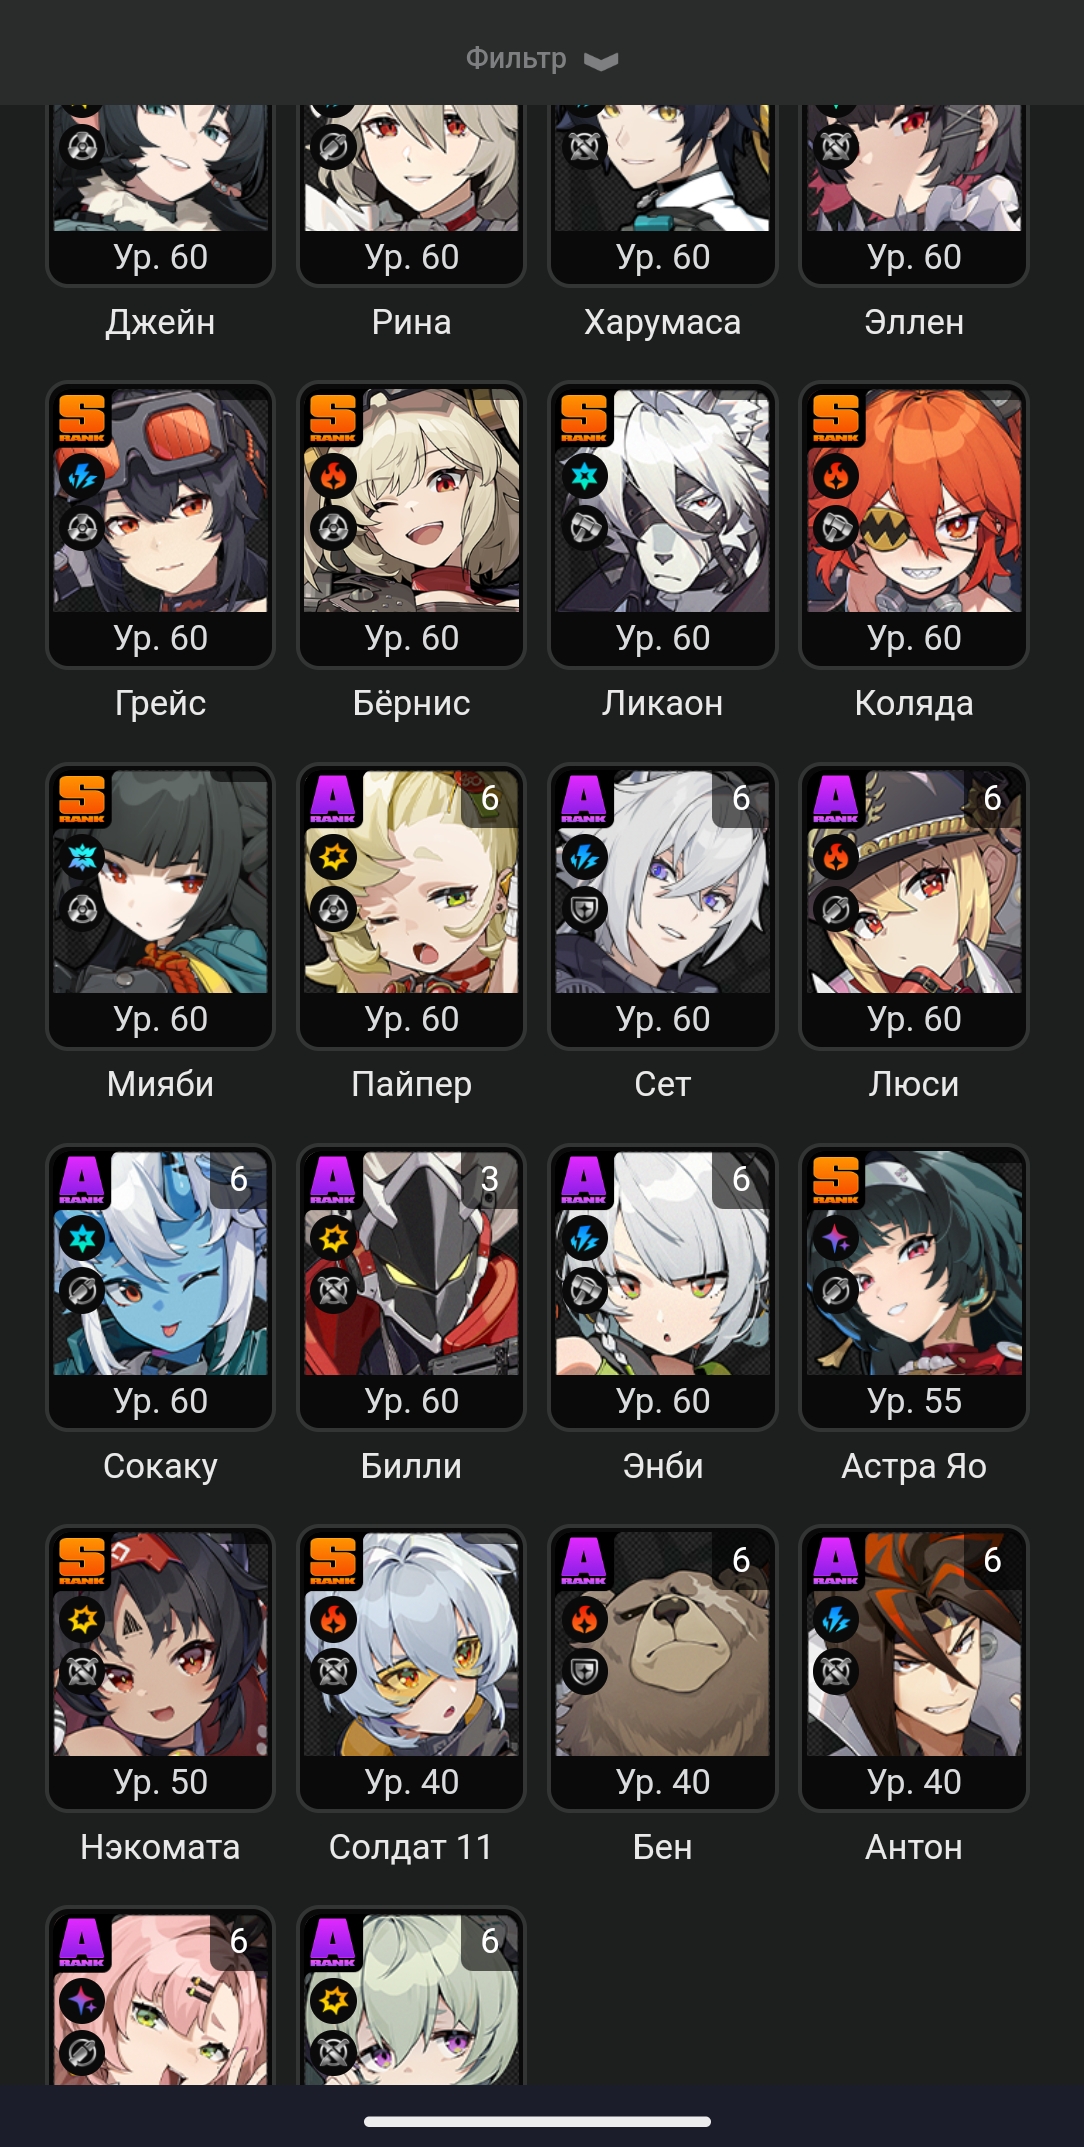Tap the Антон name label
Screen dimensions: 1084x2147
[x=914, y=1847]
